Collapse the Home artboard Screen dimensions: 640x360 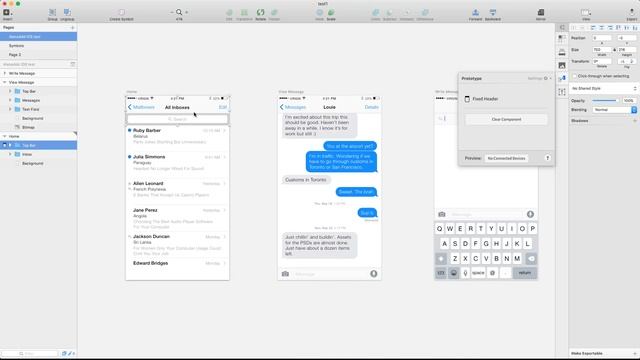[x=4, y=136]
